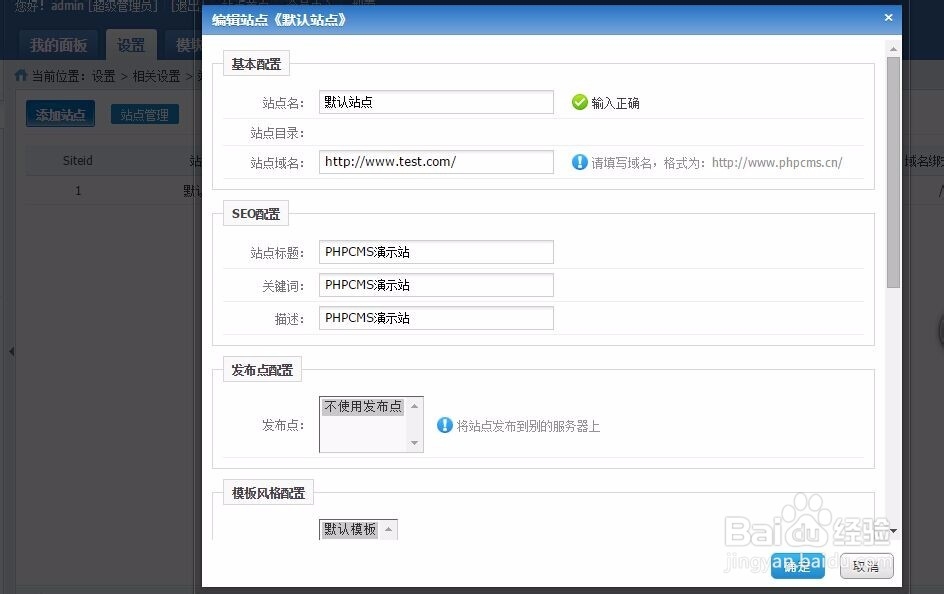Open the 设置 tab
The image size is (944, 594).
(x=131, y=45)
